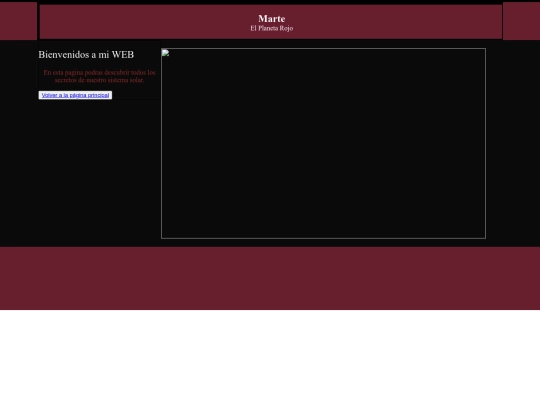Open the 'Volver a la página principal' link

point(75,95)
